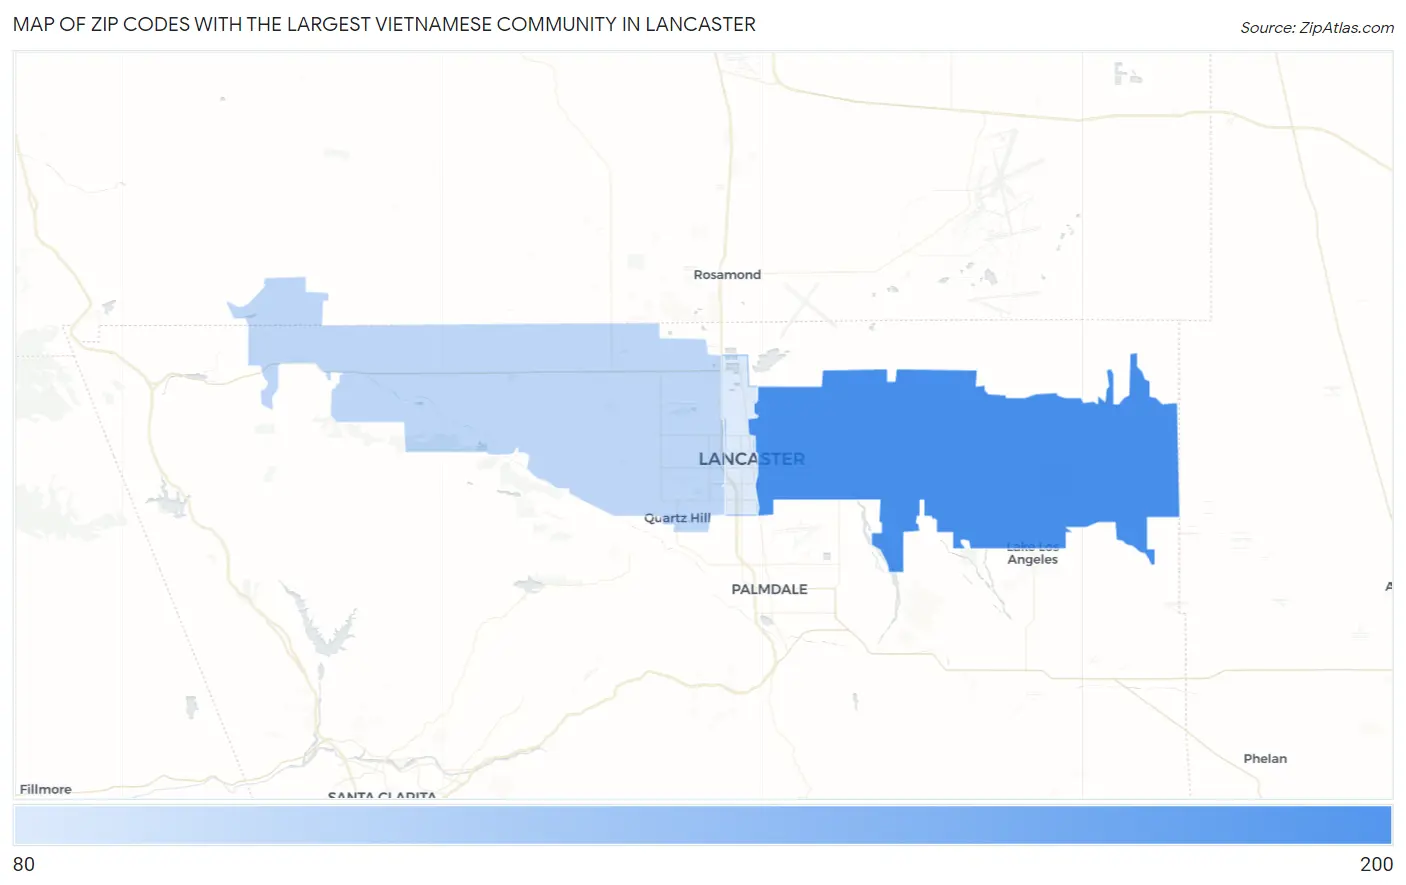The image size is (1406, 885).
Task: Click the PALMDALE city label
Action: click(769, 589)
